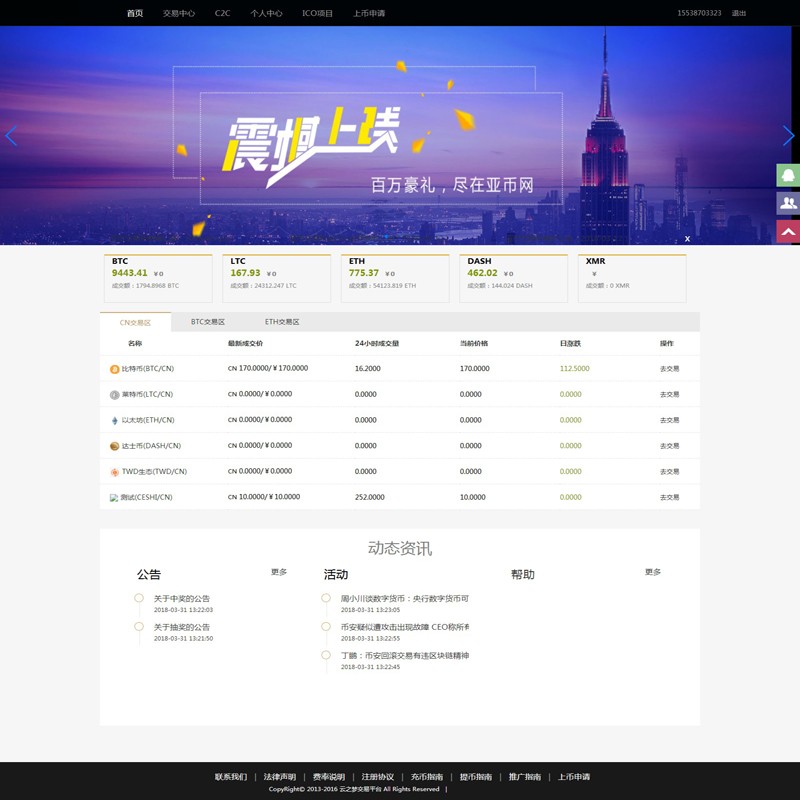Click the Litecoin icon in the LTC/CN row
800x800 pixels.
tap(113, 394)
